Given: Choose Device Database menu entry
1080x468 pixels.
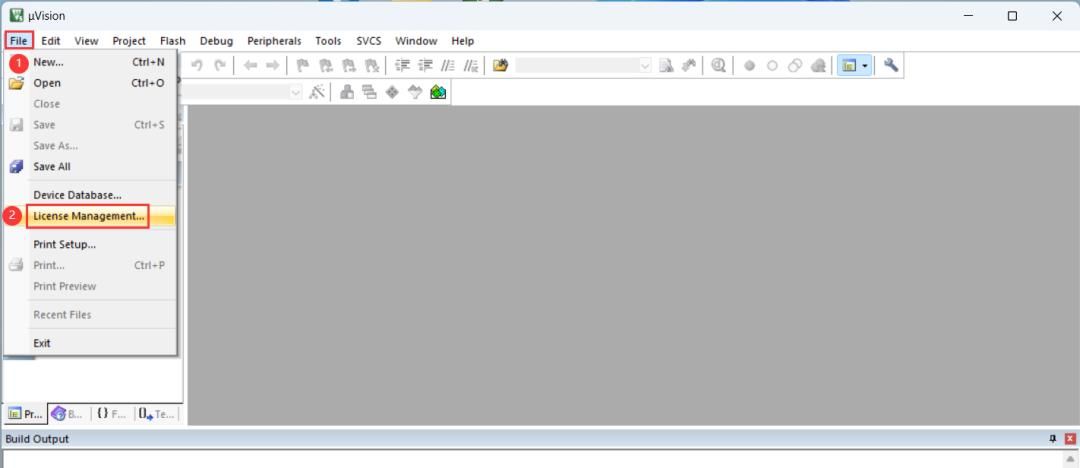Looking at the screenshot, I should coord(77,195).
